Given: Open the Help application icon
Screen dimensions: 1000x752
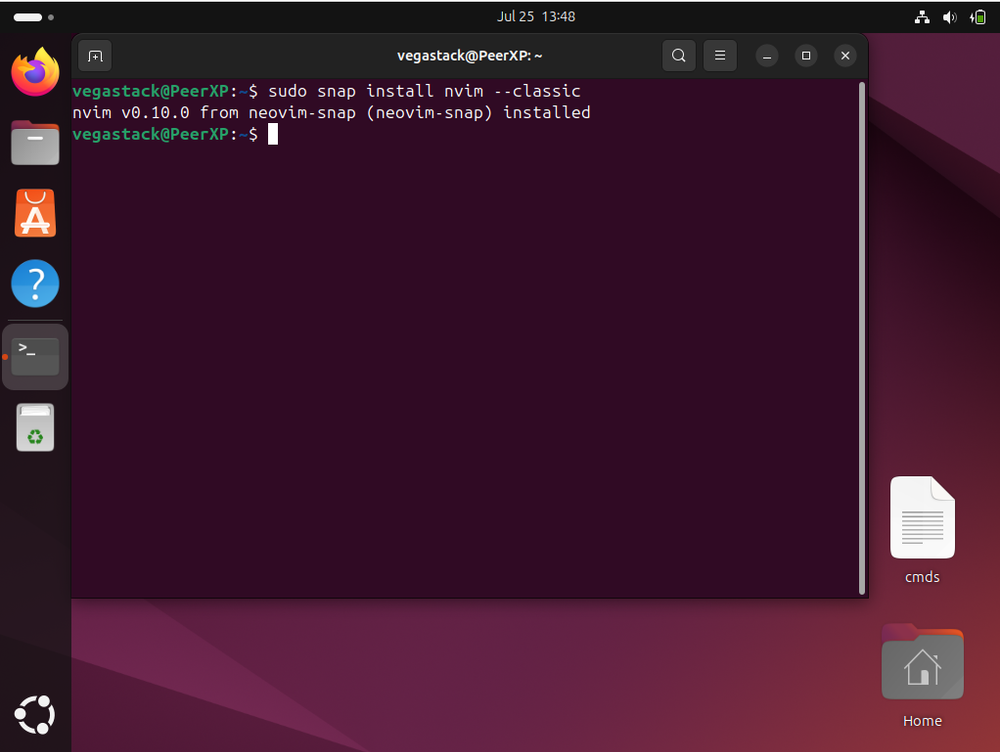Looking at the screenshot, I should tap(35, 284).
